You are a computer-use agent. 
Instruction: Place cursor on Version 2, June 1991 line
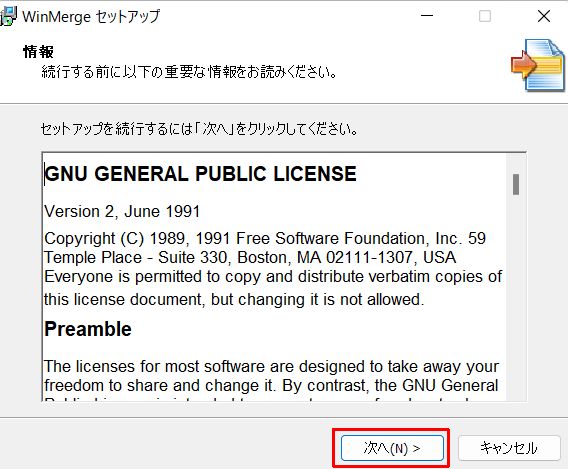point(122,212)
